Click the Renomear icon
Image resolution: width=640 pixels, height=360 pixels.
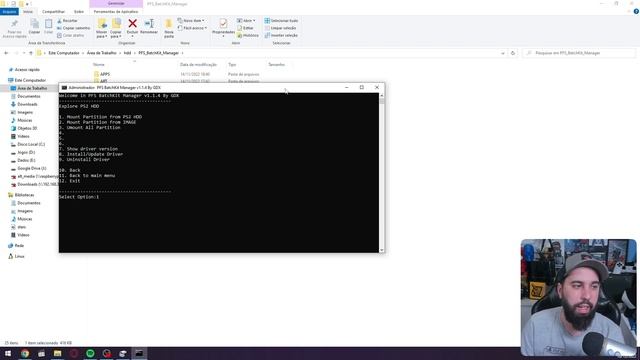point(149,24)
